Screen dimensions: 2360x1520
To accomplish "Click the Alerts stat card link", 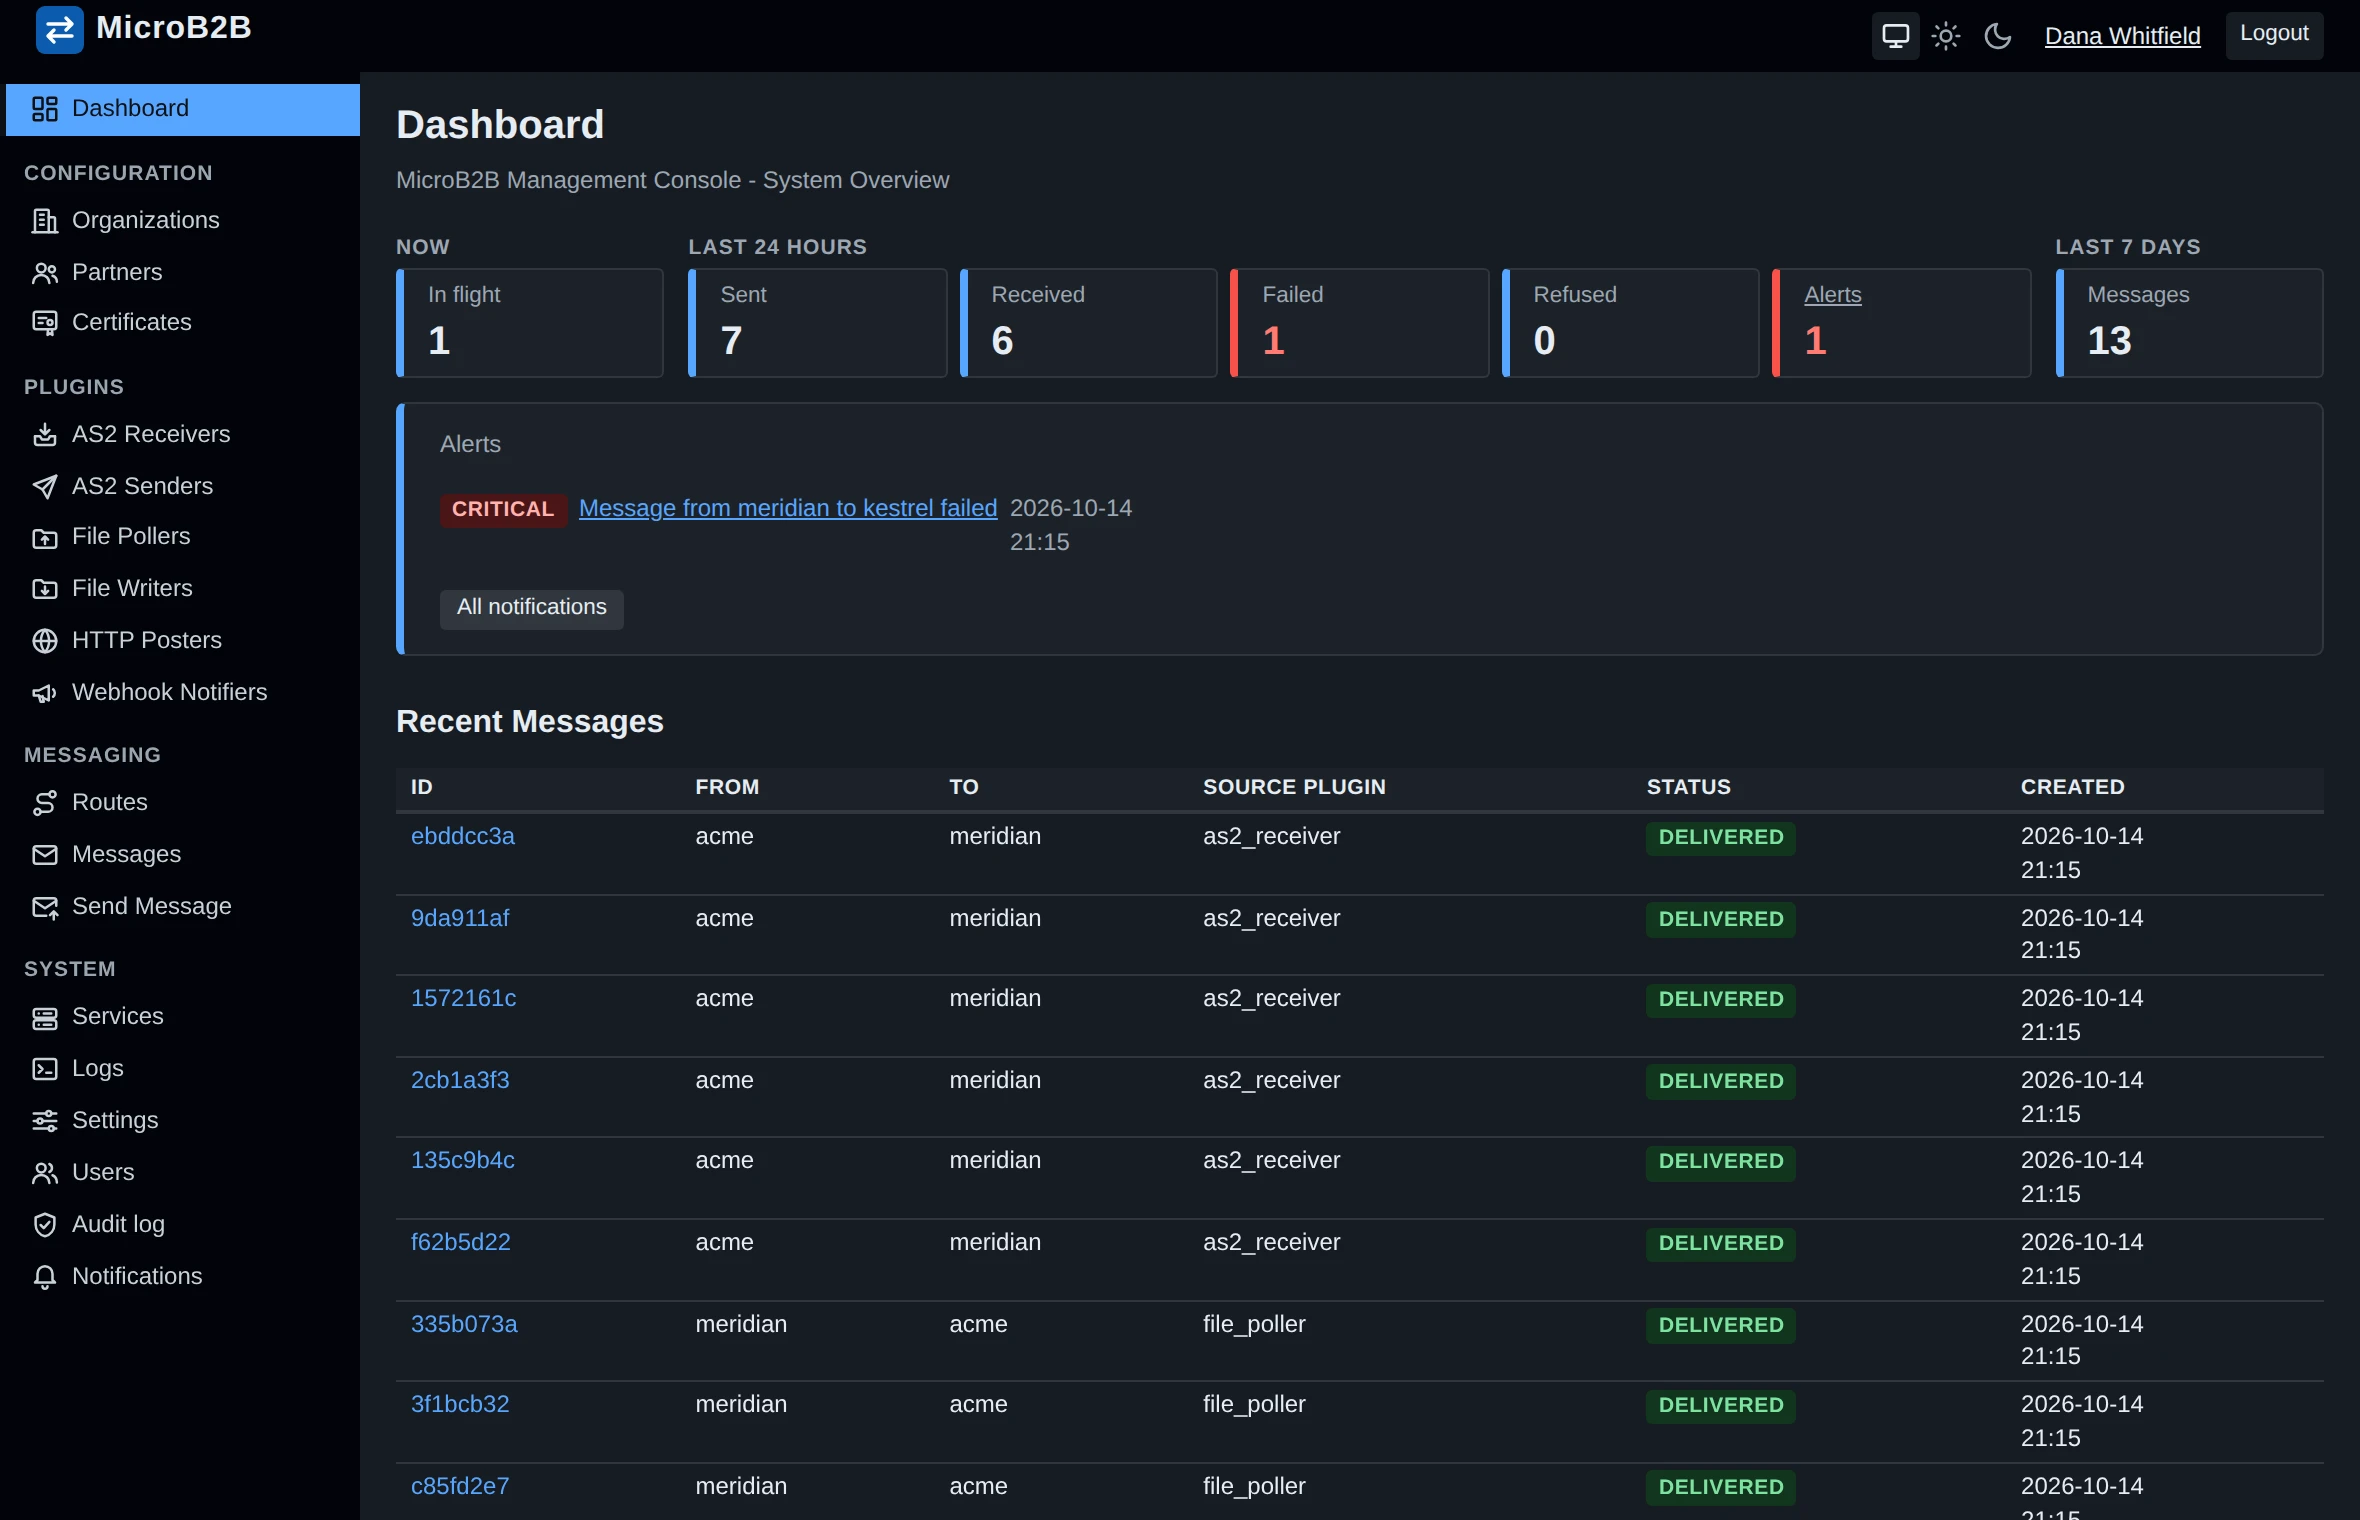I will (1832, 295).
